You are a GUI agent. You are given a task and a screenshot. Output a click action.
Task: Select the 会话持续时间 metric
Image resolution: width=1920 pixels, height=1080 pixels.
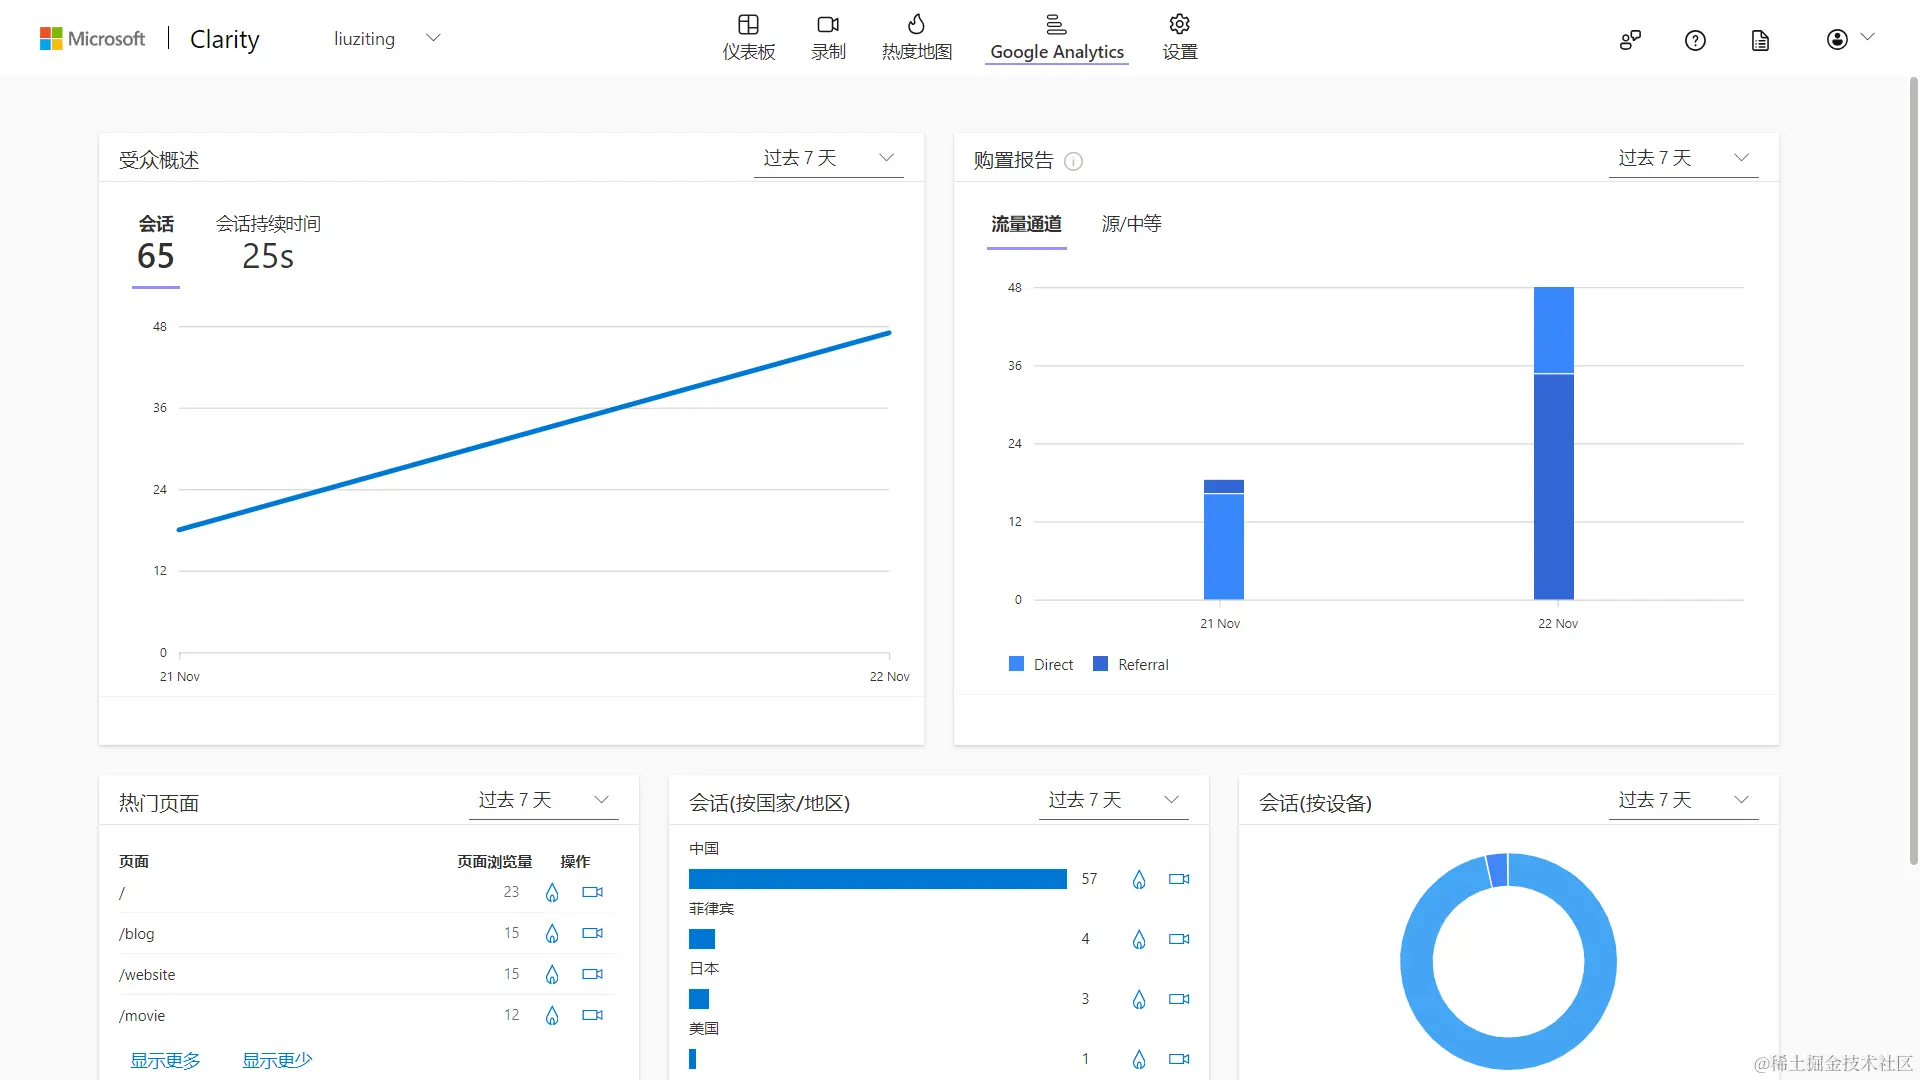tap(268, 243)
